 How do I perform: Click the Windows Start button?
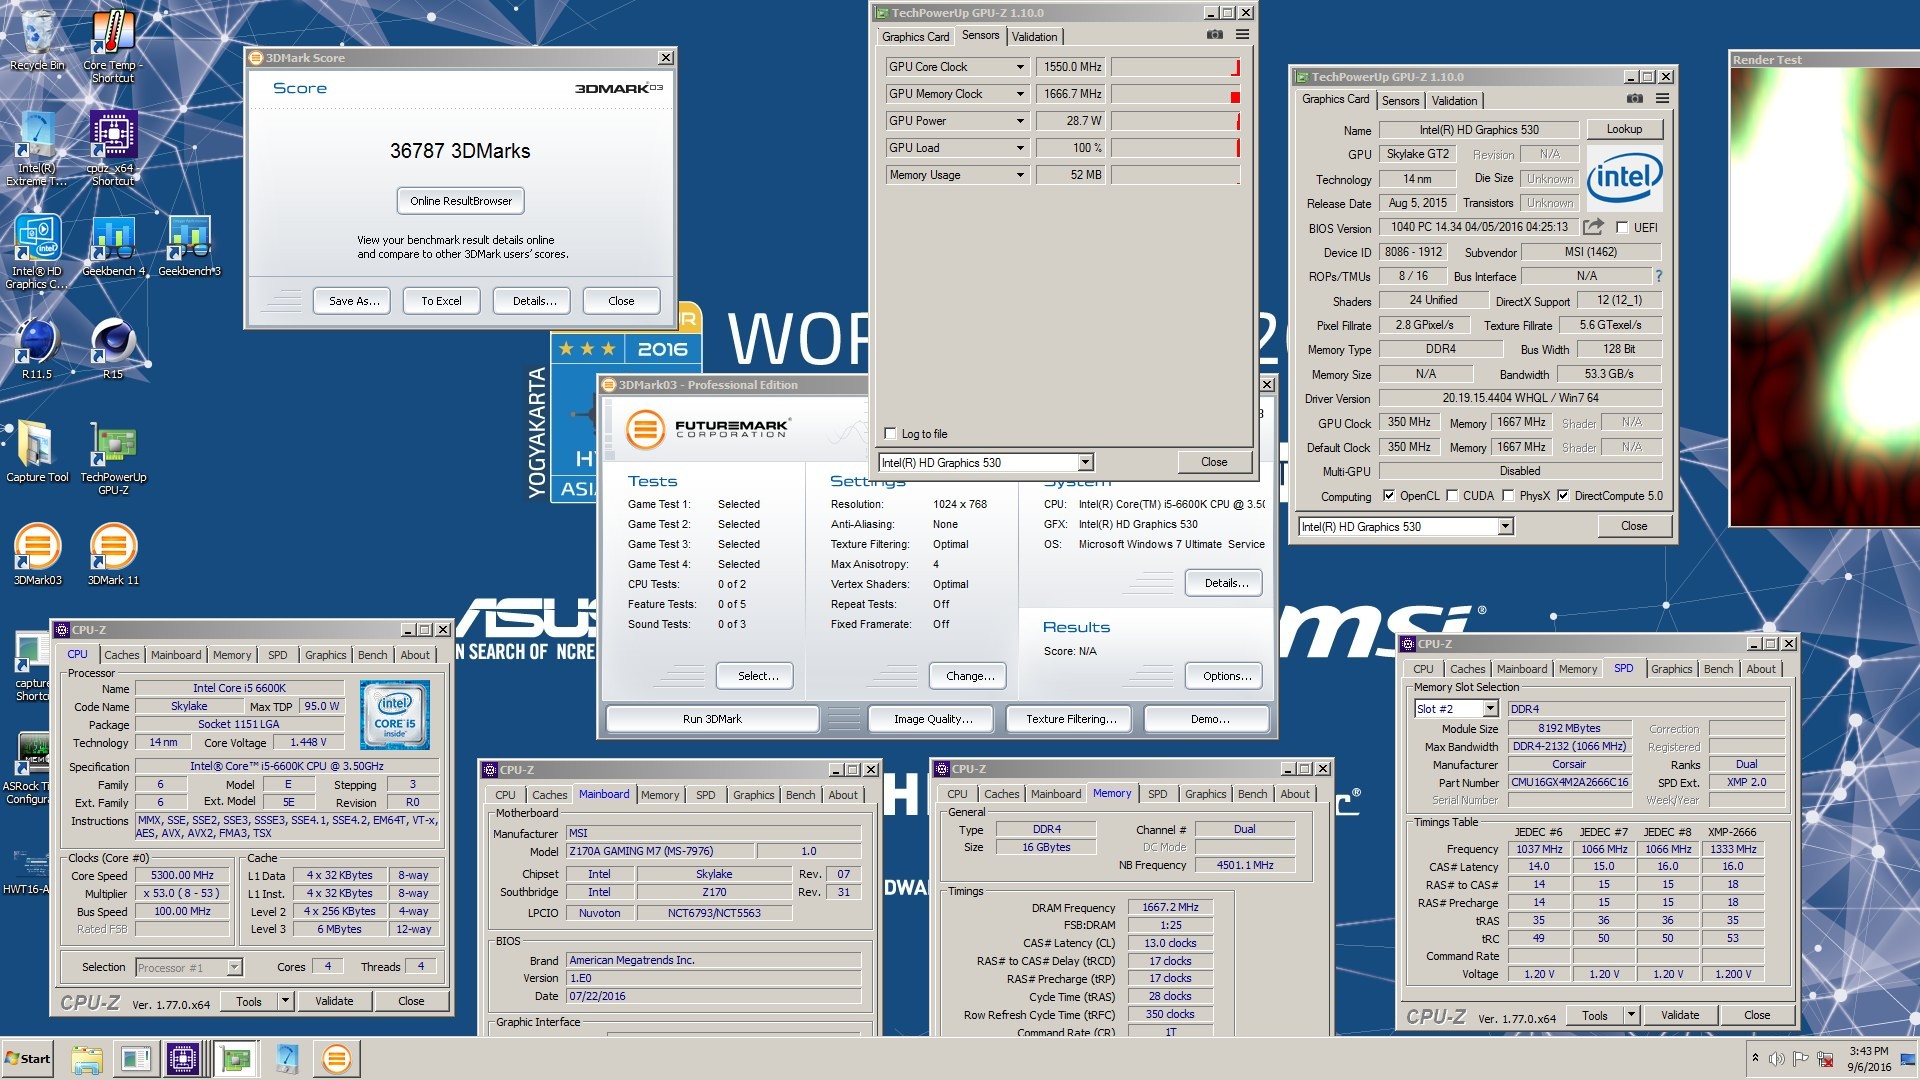tap(27, 1059)
